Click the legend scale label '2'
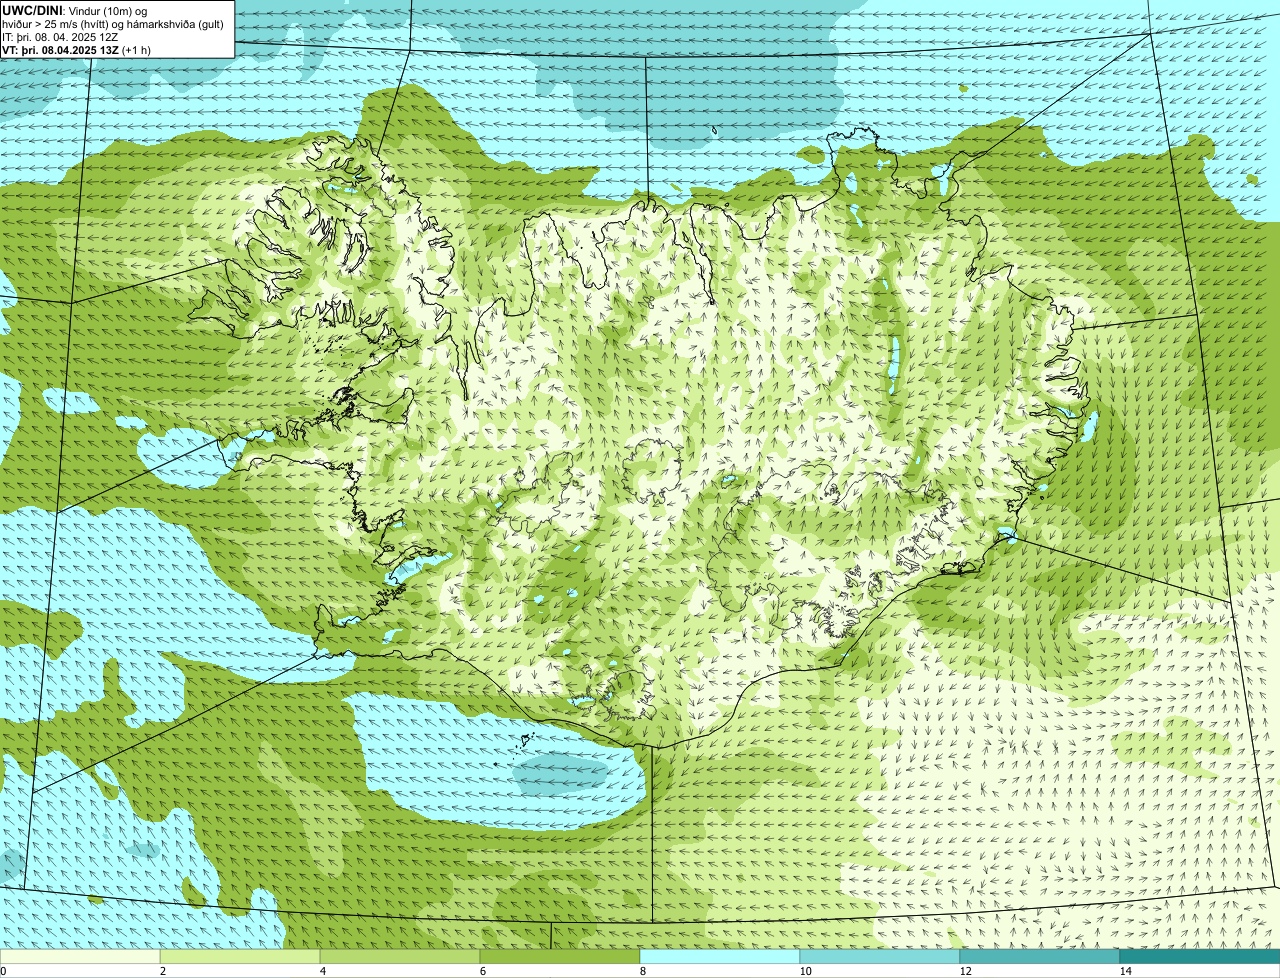The image size is (1280, 978). click(162, 971)
